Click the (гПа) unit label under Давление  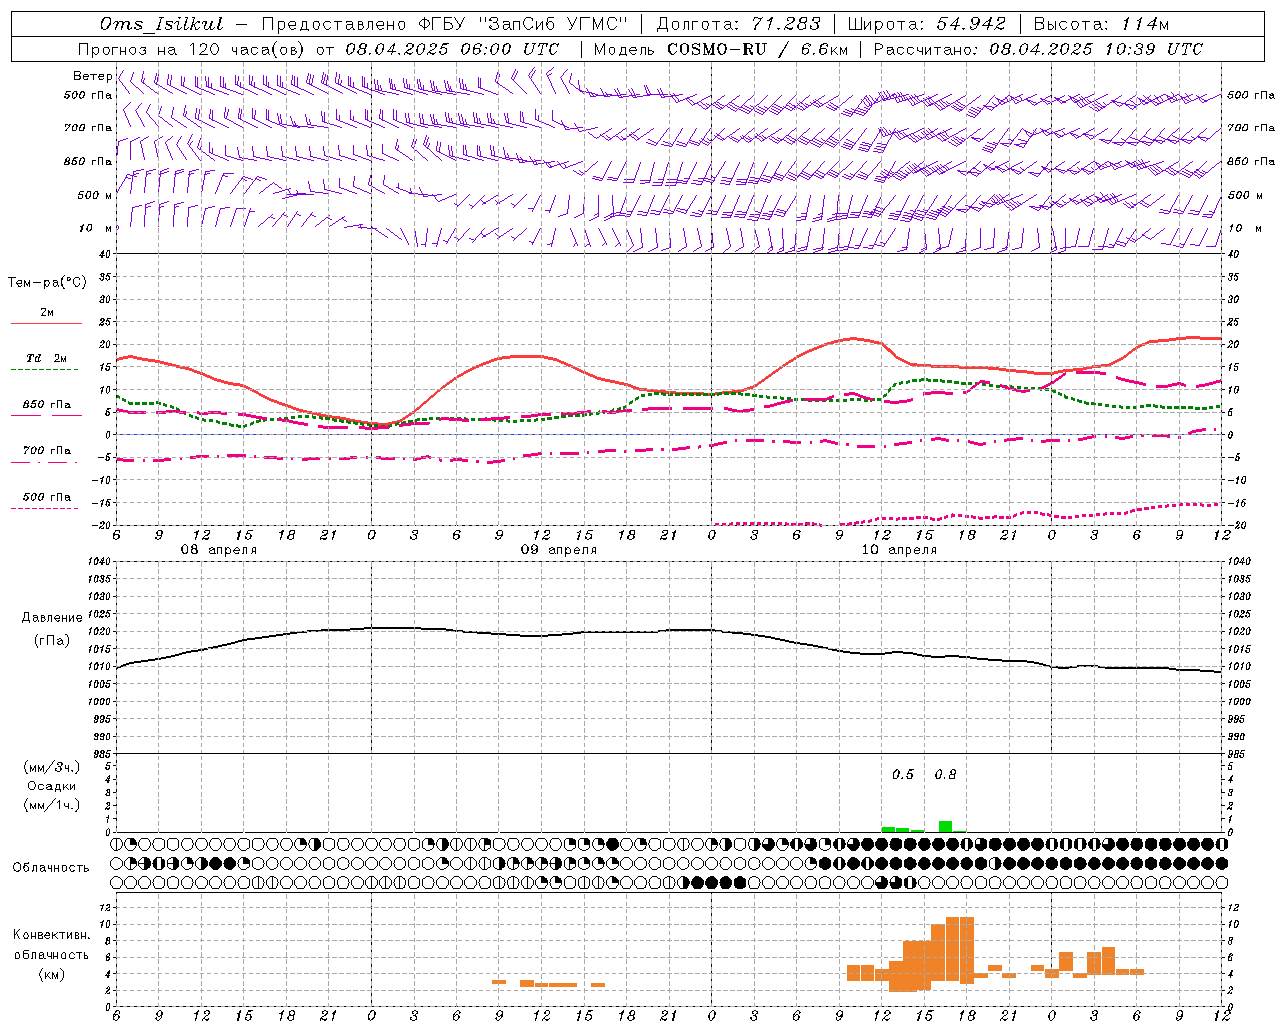pos(52,640)
